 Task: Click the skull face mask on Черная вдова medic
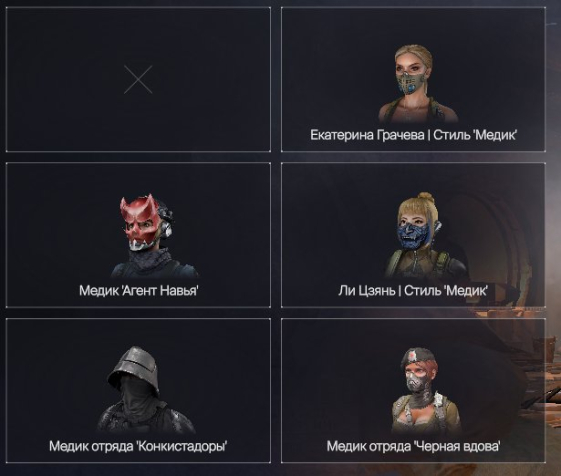[x=416, y=384]
